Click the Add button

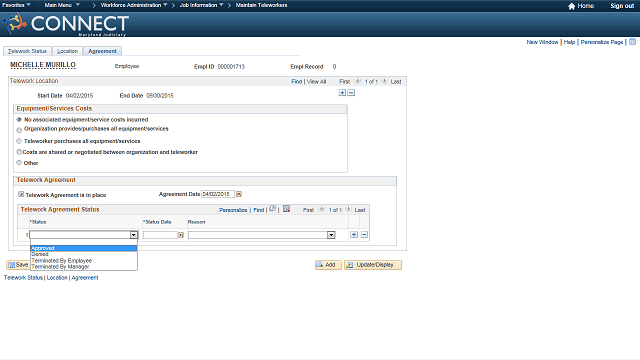pyautogui.click(x=328, y=265)
